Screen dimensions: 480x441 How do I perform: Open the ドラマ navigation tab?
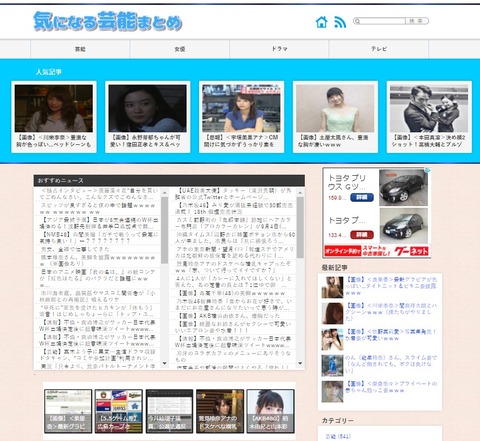tap(279, 49)
